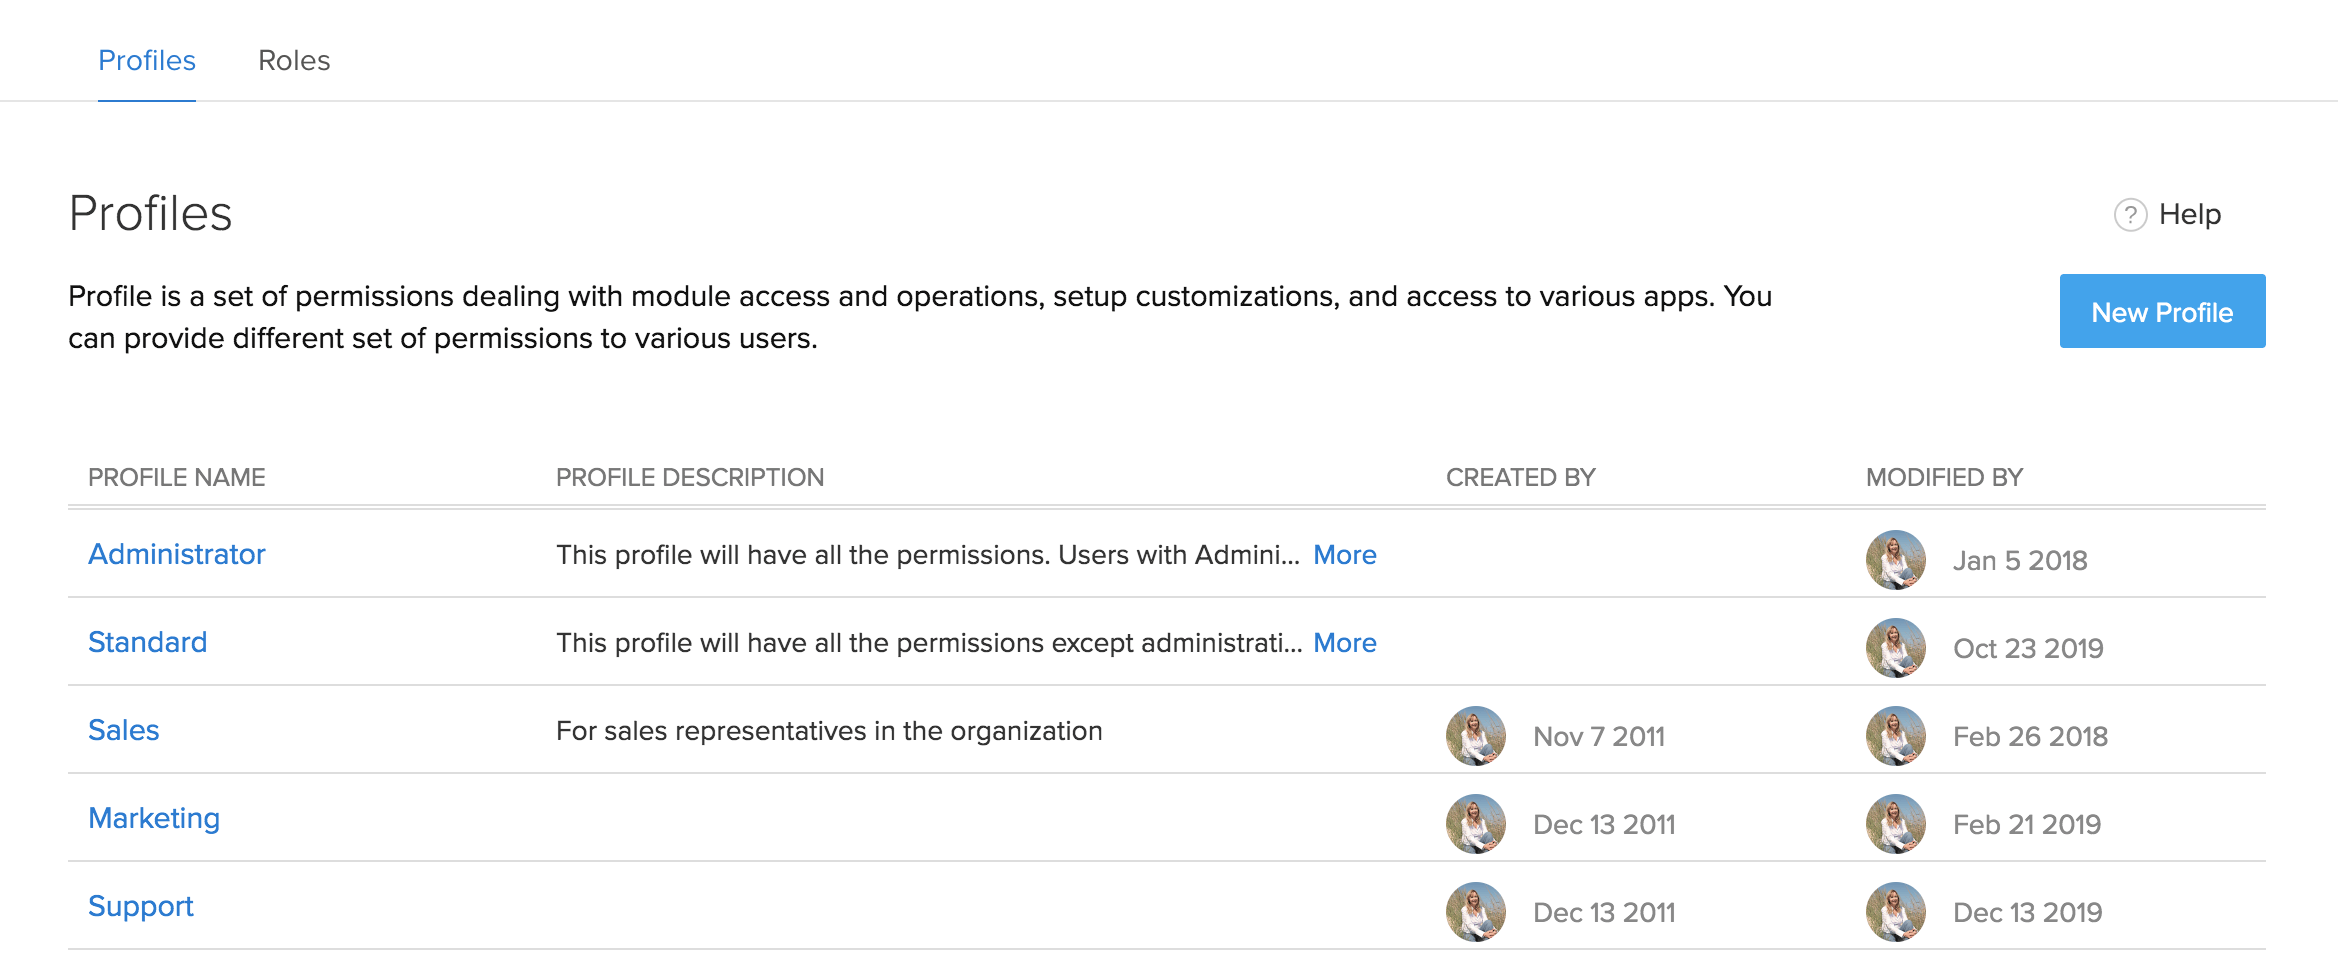Click the Help question mark icon
Viewport: 2338px width, 960px height.
point(2130,215)
